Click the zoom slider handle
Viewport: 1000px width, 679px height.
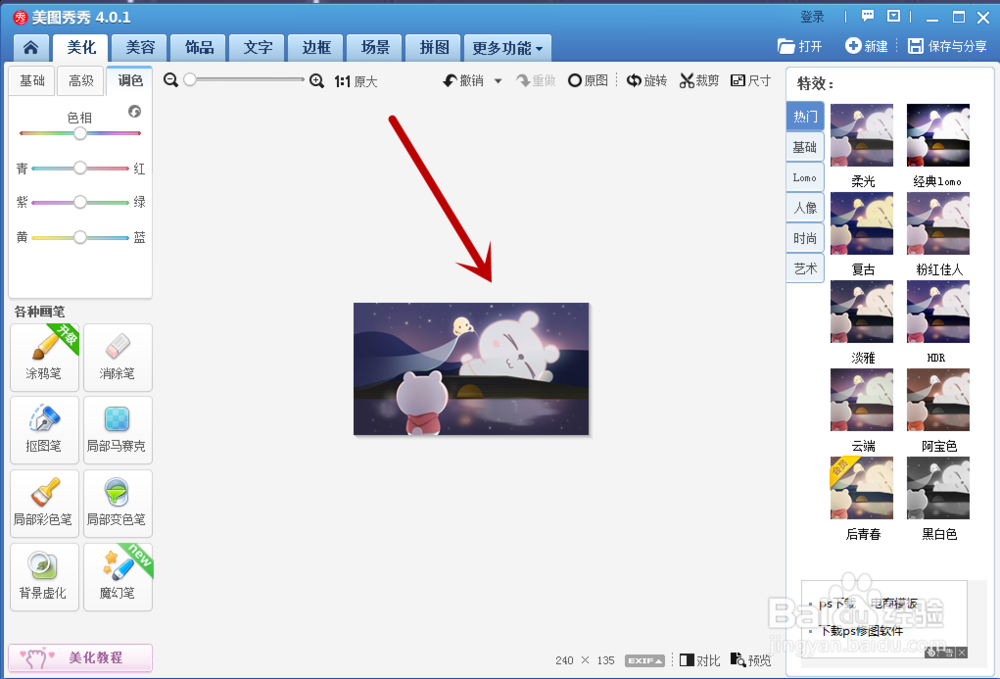coord(189,80)
